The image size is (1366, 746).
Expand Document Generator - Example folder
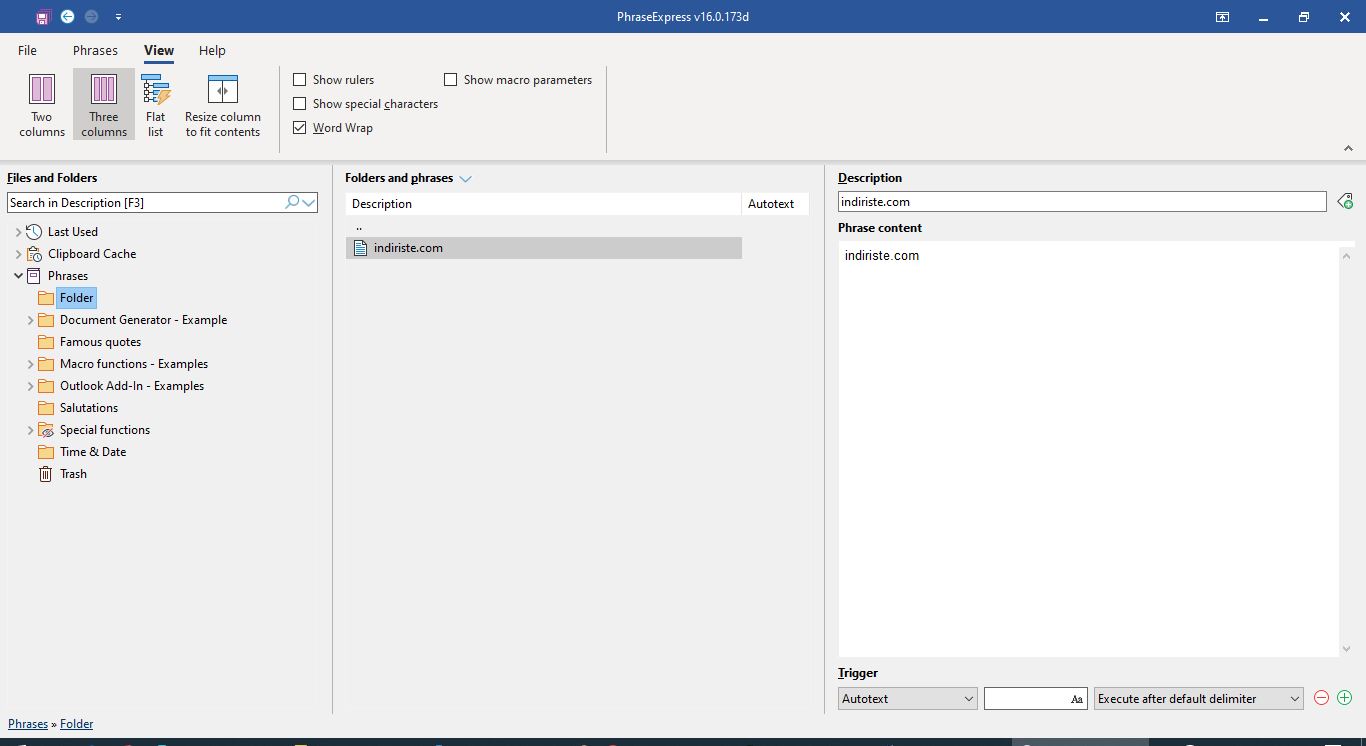pos(30,320)
